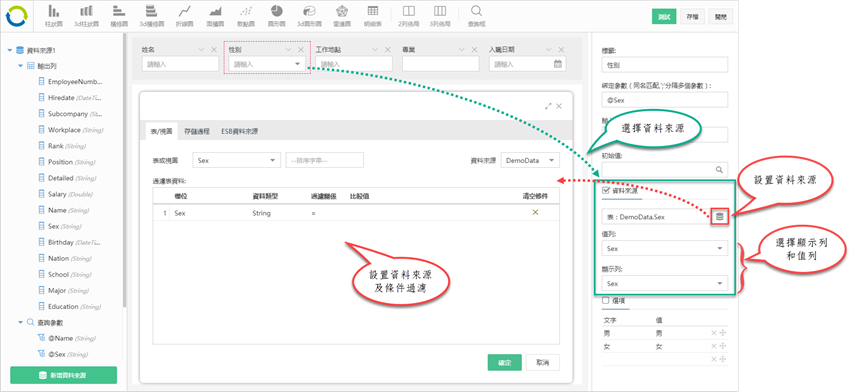
Task: Insert a 雷達圖 radar chart
Action: click(341, 16)
